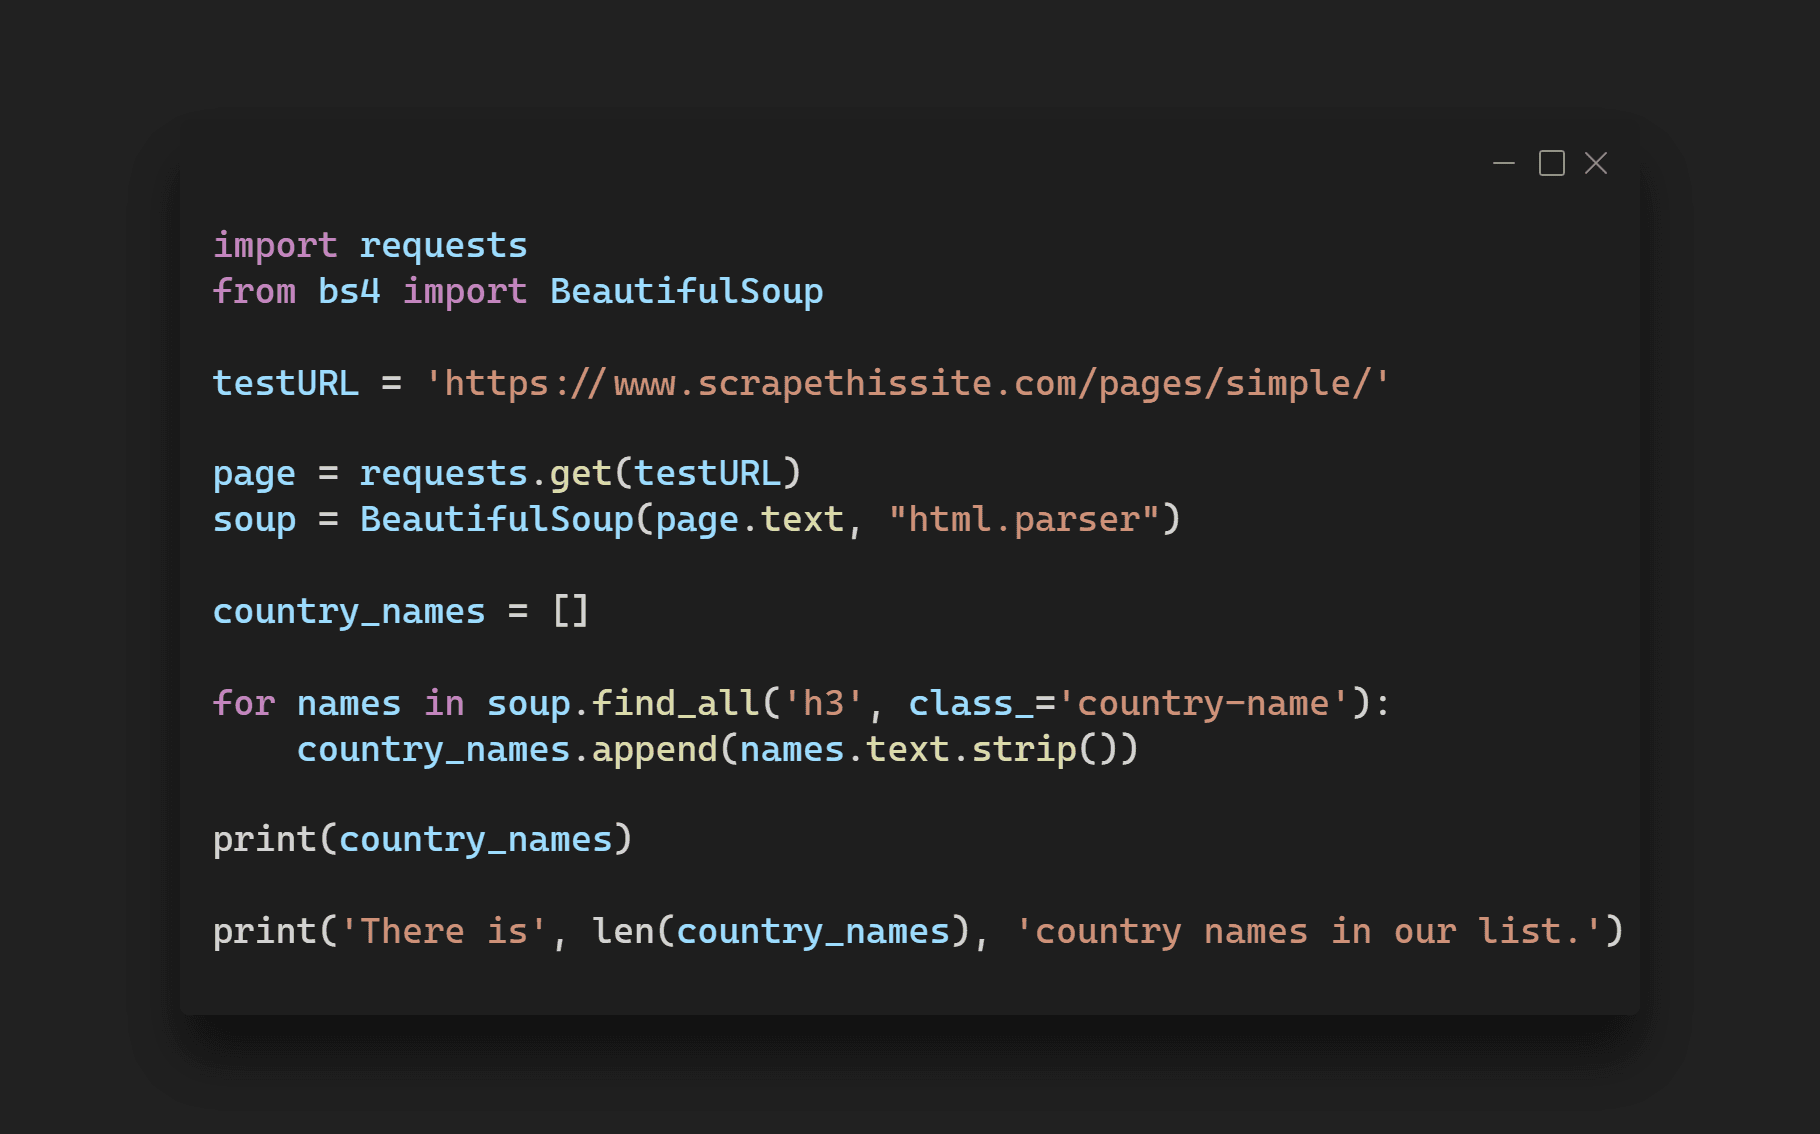The image size is (1820, 1134).
Task: Click the find_all method name
Action: (676, 703)
